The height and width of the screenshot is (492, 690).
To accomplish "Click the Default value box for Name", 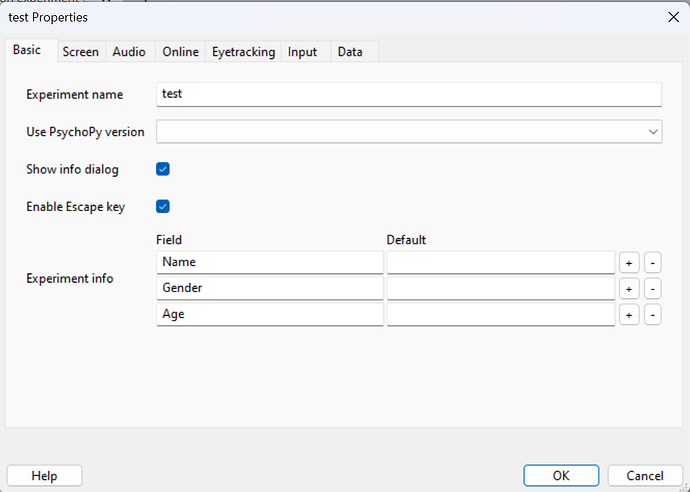I will 501,262.
